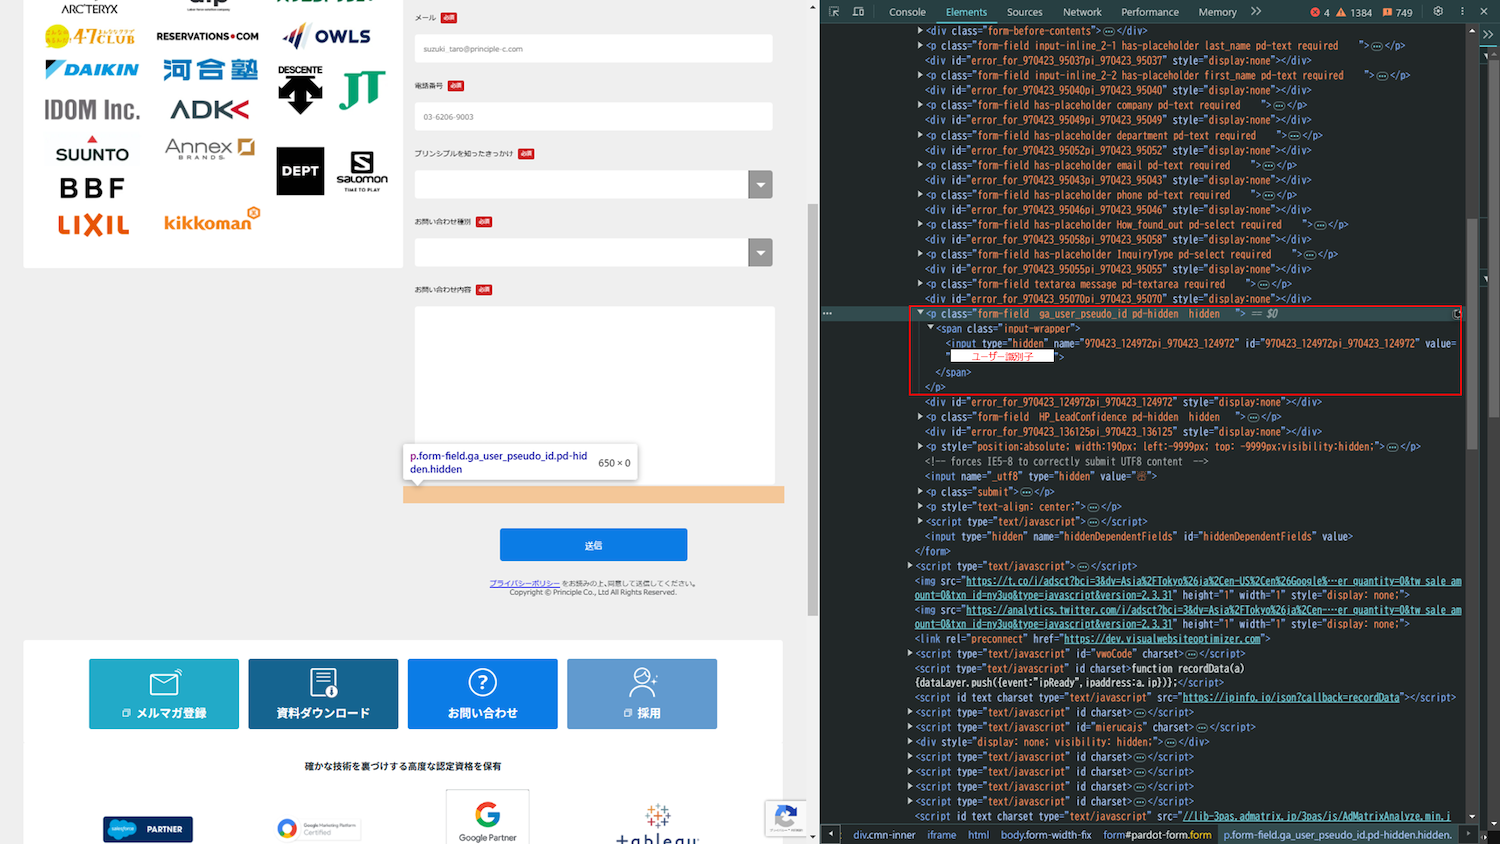This screenshot has width=1500, height=844.
Task: Click the email input field
Action: (593, 48)
